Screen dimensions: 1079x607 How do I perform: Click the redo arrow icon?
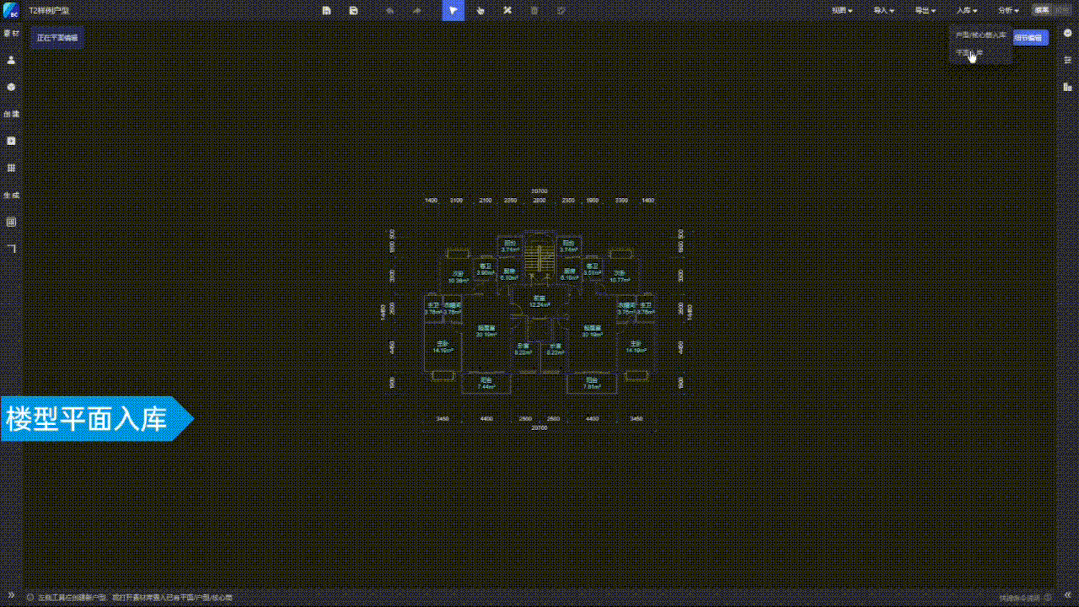417,10
